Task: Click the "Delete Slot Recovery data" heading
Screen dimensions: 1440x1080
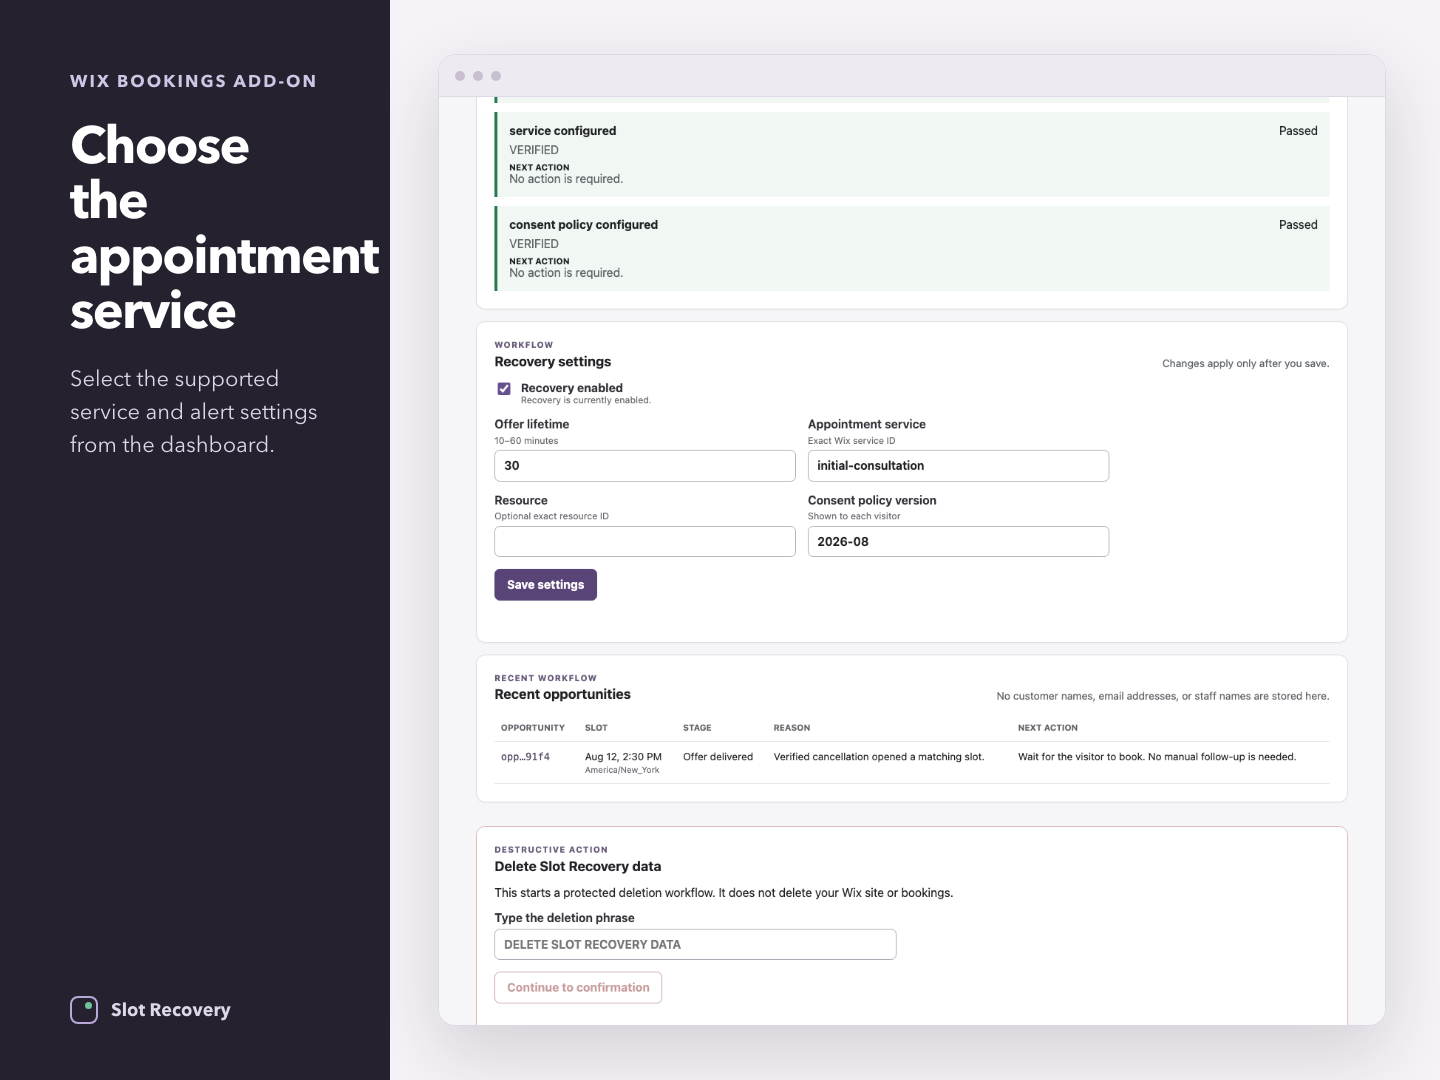Action: 577,866
